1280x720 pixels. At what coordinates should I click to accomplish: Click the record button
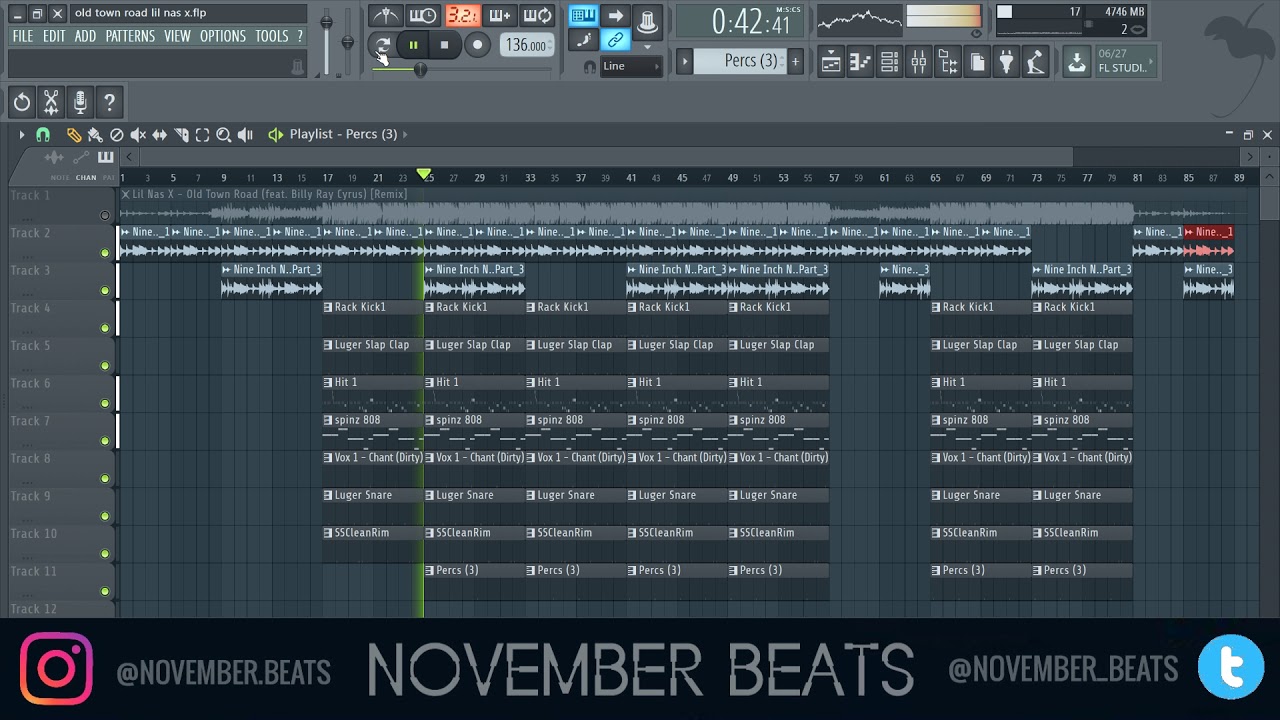(x=477, y=45)
